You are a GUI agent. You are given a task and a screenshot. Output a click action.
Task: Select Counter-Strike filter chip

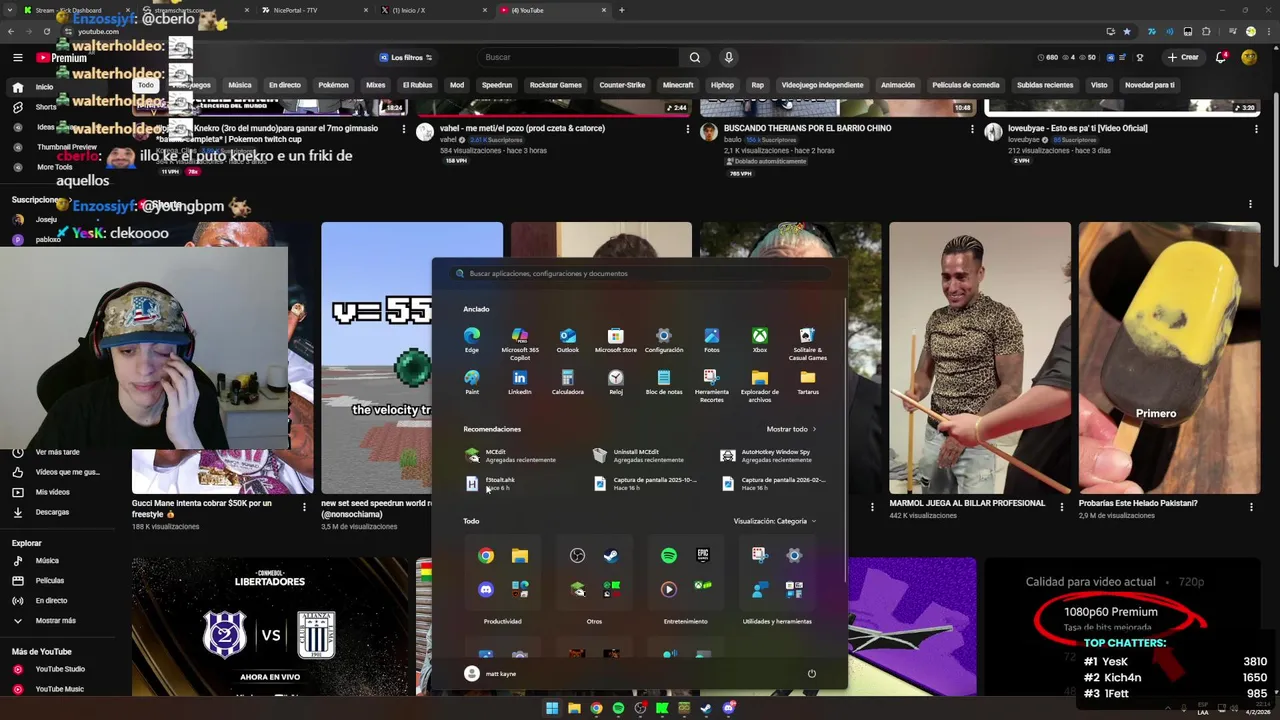pyautogui.click(x=622, y=85)
